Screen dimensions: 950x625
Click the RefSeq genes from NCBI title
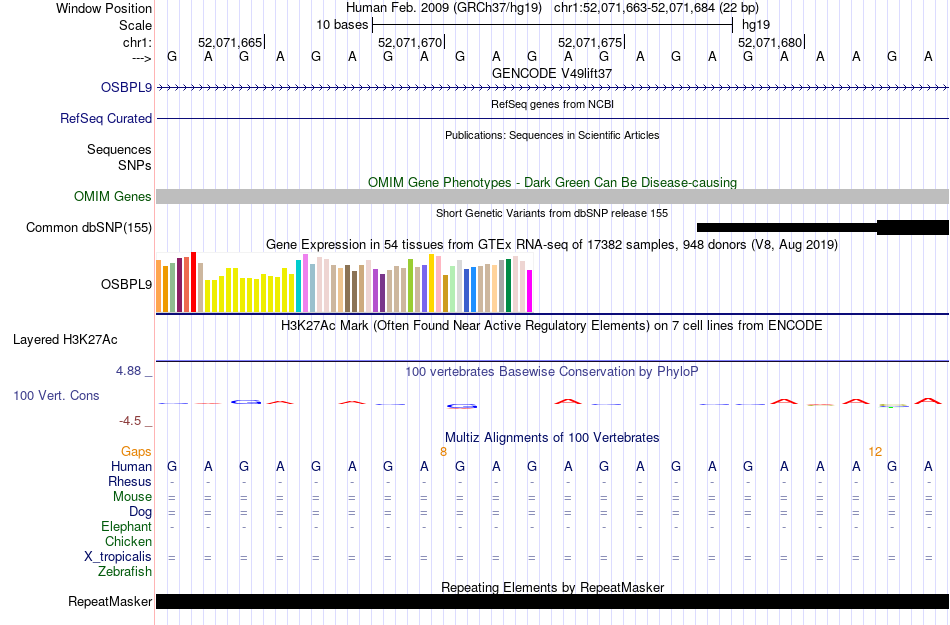point(552,104)
